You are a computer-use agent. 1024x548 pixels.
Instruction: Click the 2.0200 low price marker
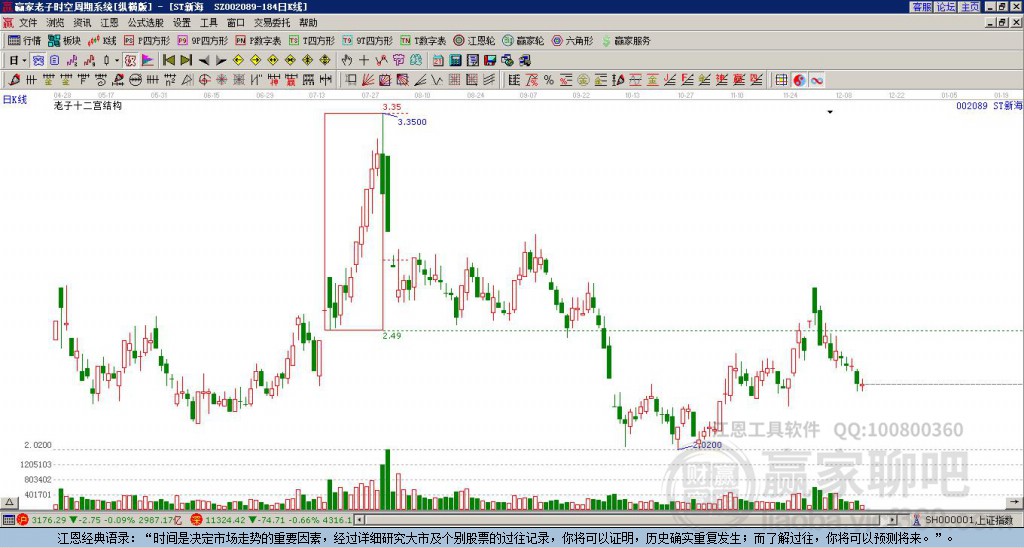pos(708,445)
